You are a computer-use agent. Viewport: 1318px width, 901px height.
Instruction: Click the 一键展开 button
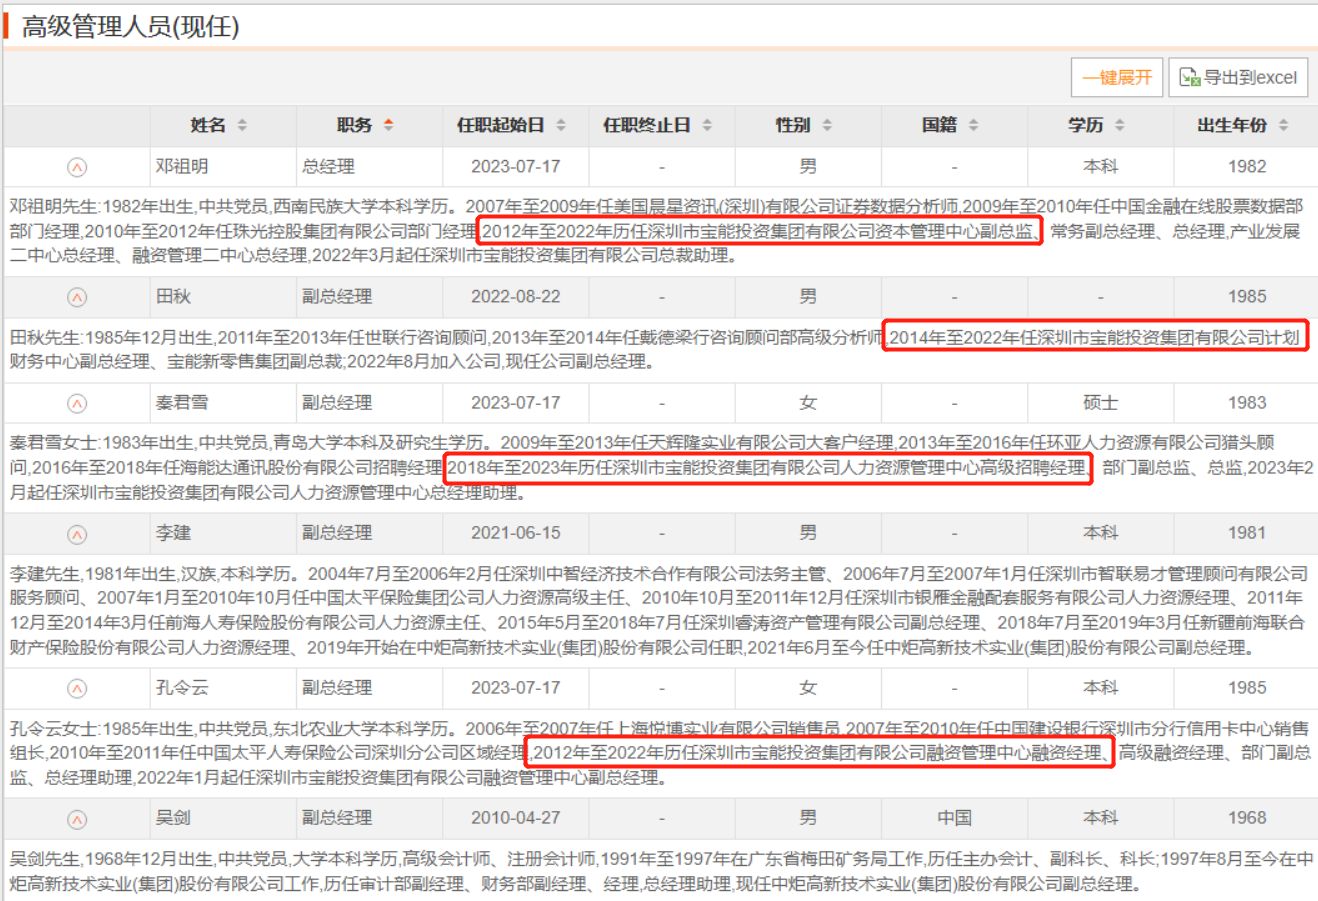pos(1117,77)
